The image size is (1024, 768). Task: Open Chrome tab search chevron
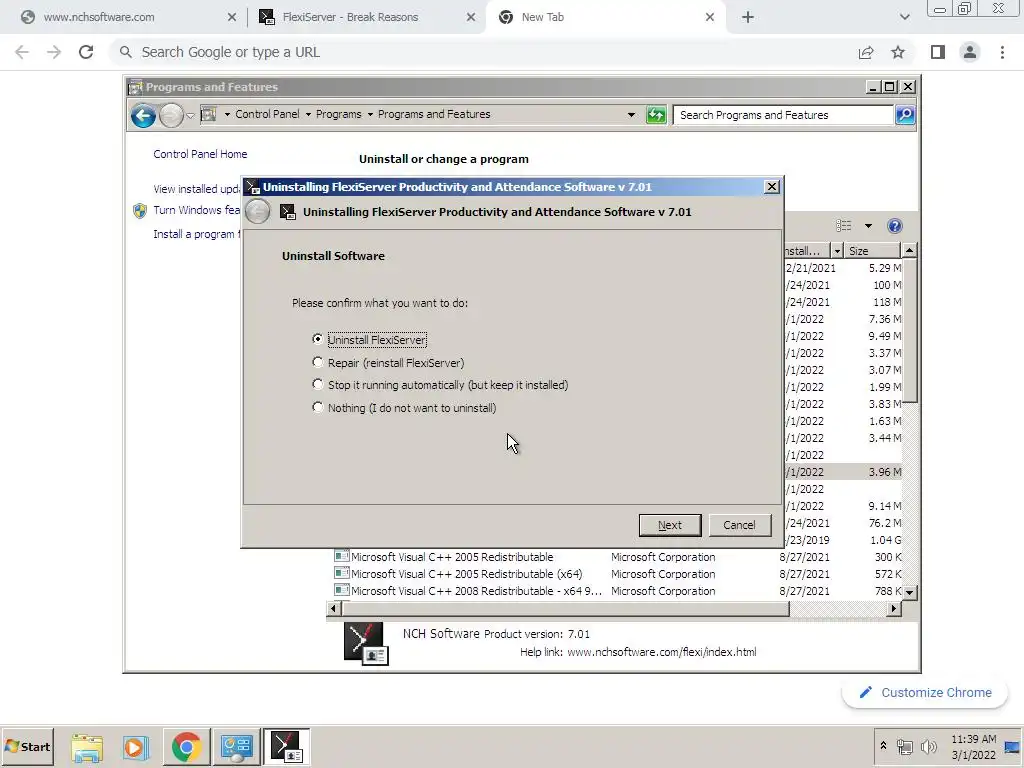[x=904, y=18]
